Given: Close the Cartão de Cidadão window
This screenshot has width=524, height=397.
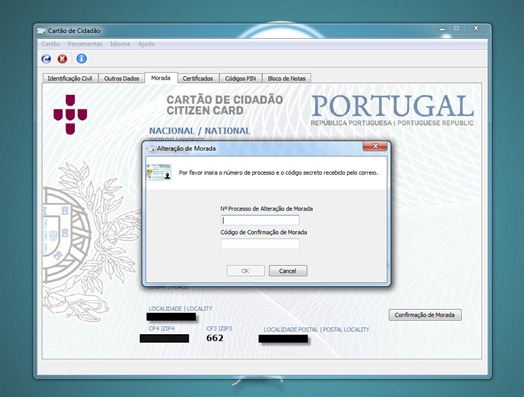Looking at the screenshot, I should coord(476,29).
